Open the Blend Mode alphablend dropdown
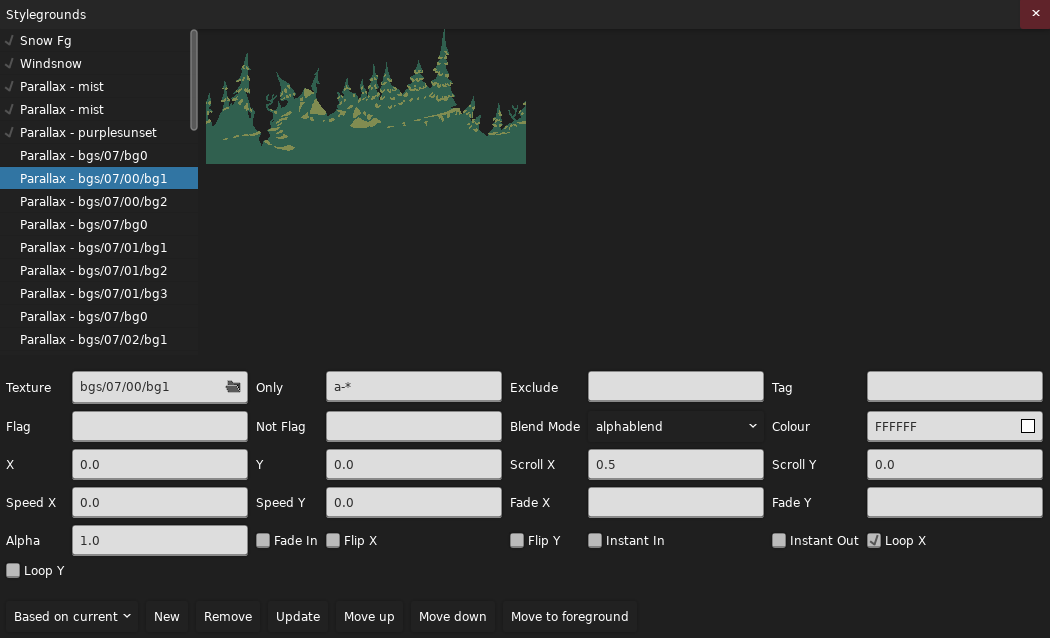The image size is (1050, 638). (x=676, y=426)
